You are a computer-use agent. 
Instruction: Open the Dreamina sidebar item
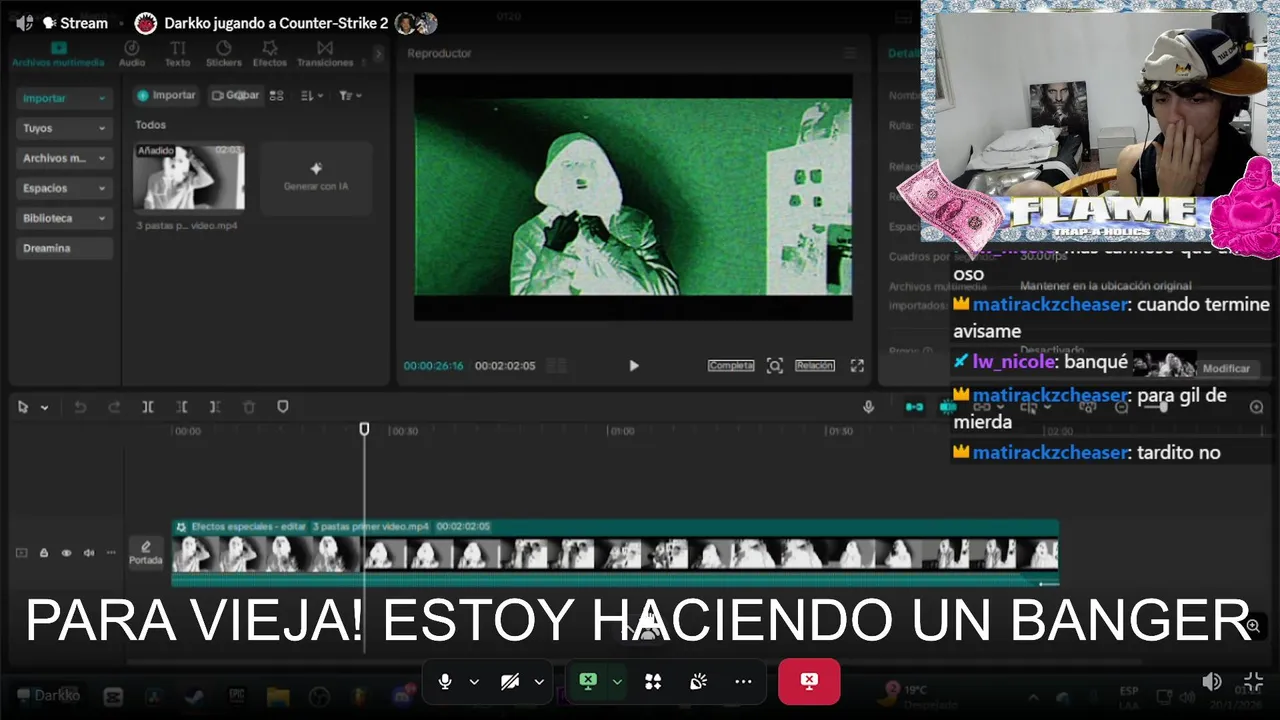[64, 248]
